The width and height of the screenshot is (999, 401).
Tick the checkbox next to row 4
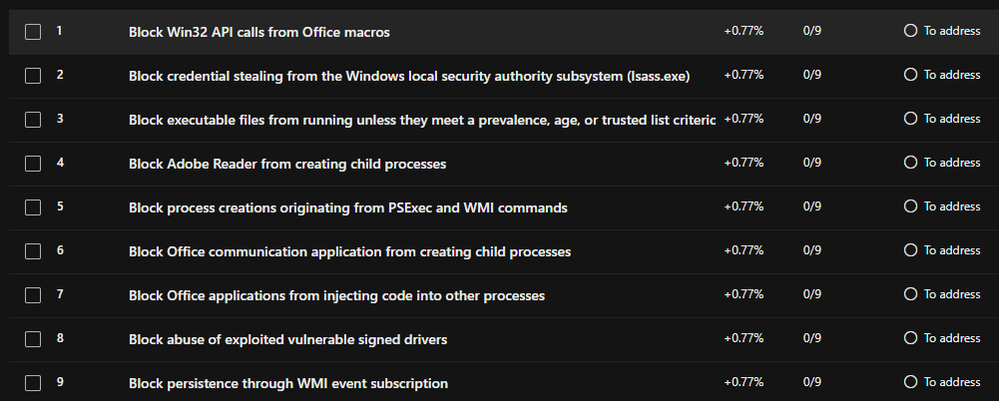(x=33, y=164)
